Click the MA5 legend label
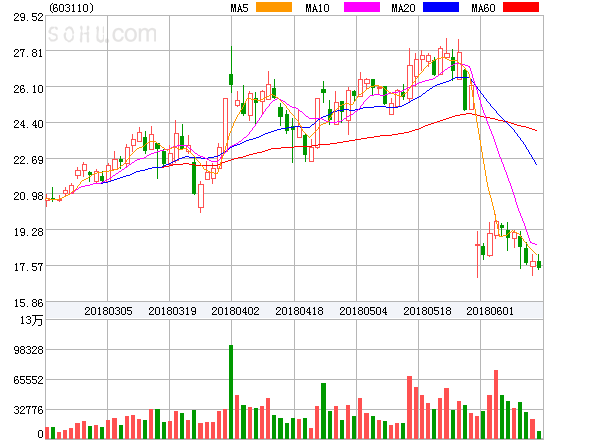The width and height of the screenshot is (600, 440). click(240, 8)
